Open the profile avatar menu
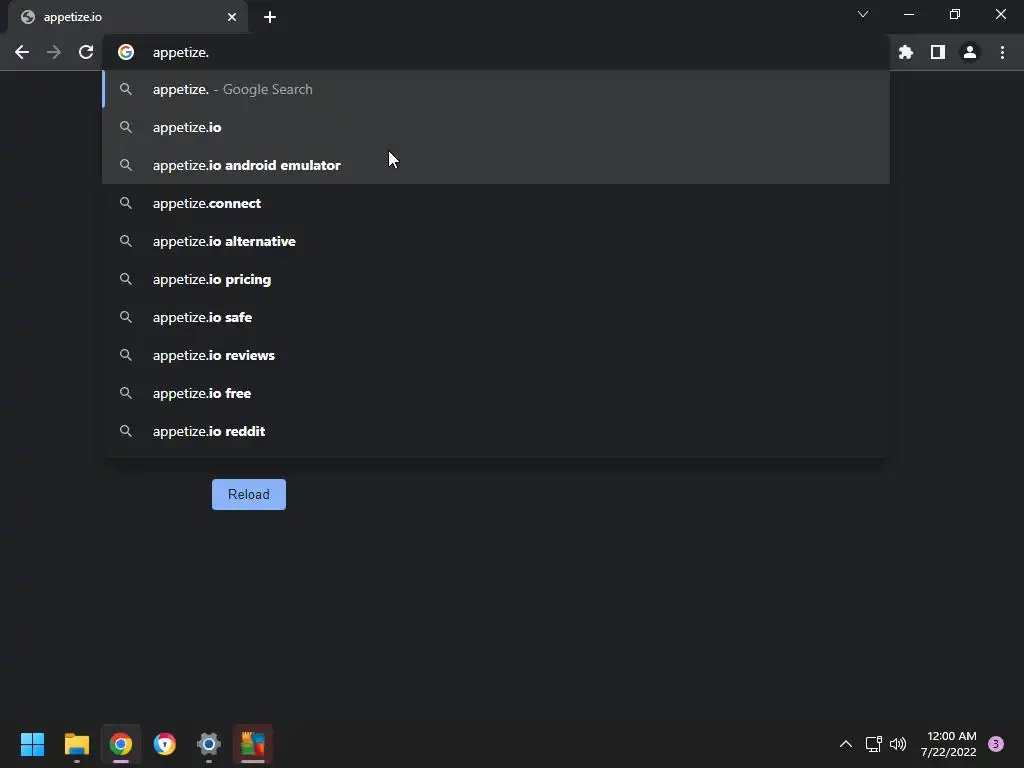 tap(970, 52)
